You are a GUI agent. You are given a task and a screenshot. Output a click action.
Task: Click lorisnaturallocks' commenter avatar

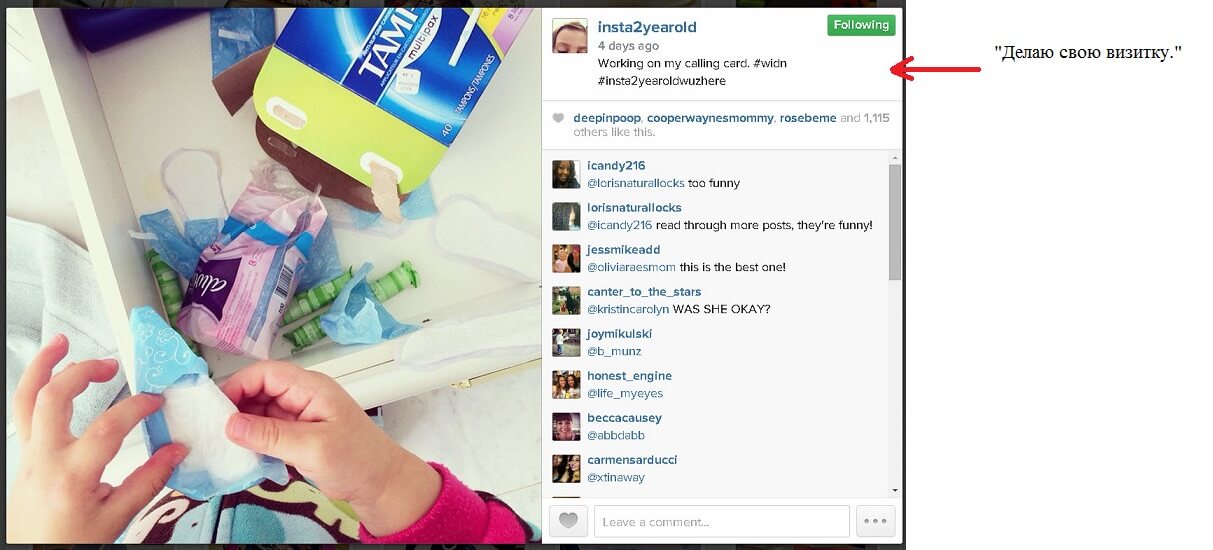point(566,216)
